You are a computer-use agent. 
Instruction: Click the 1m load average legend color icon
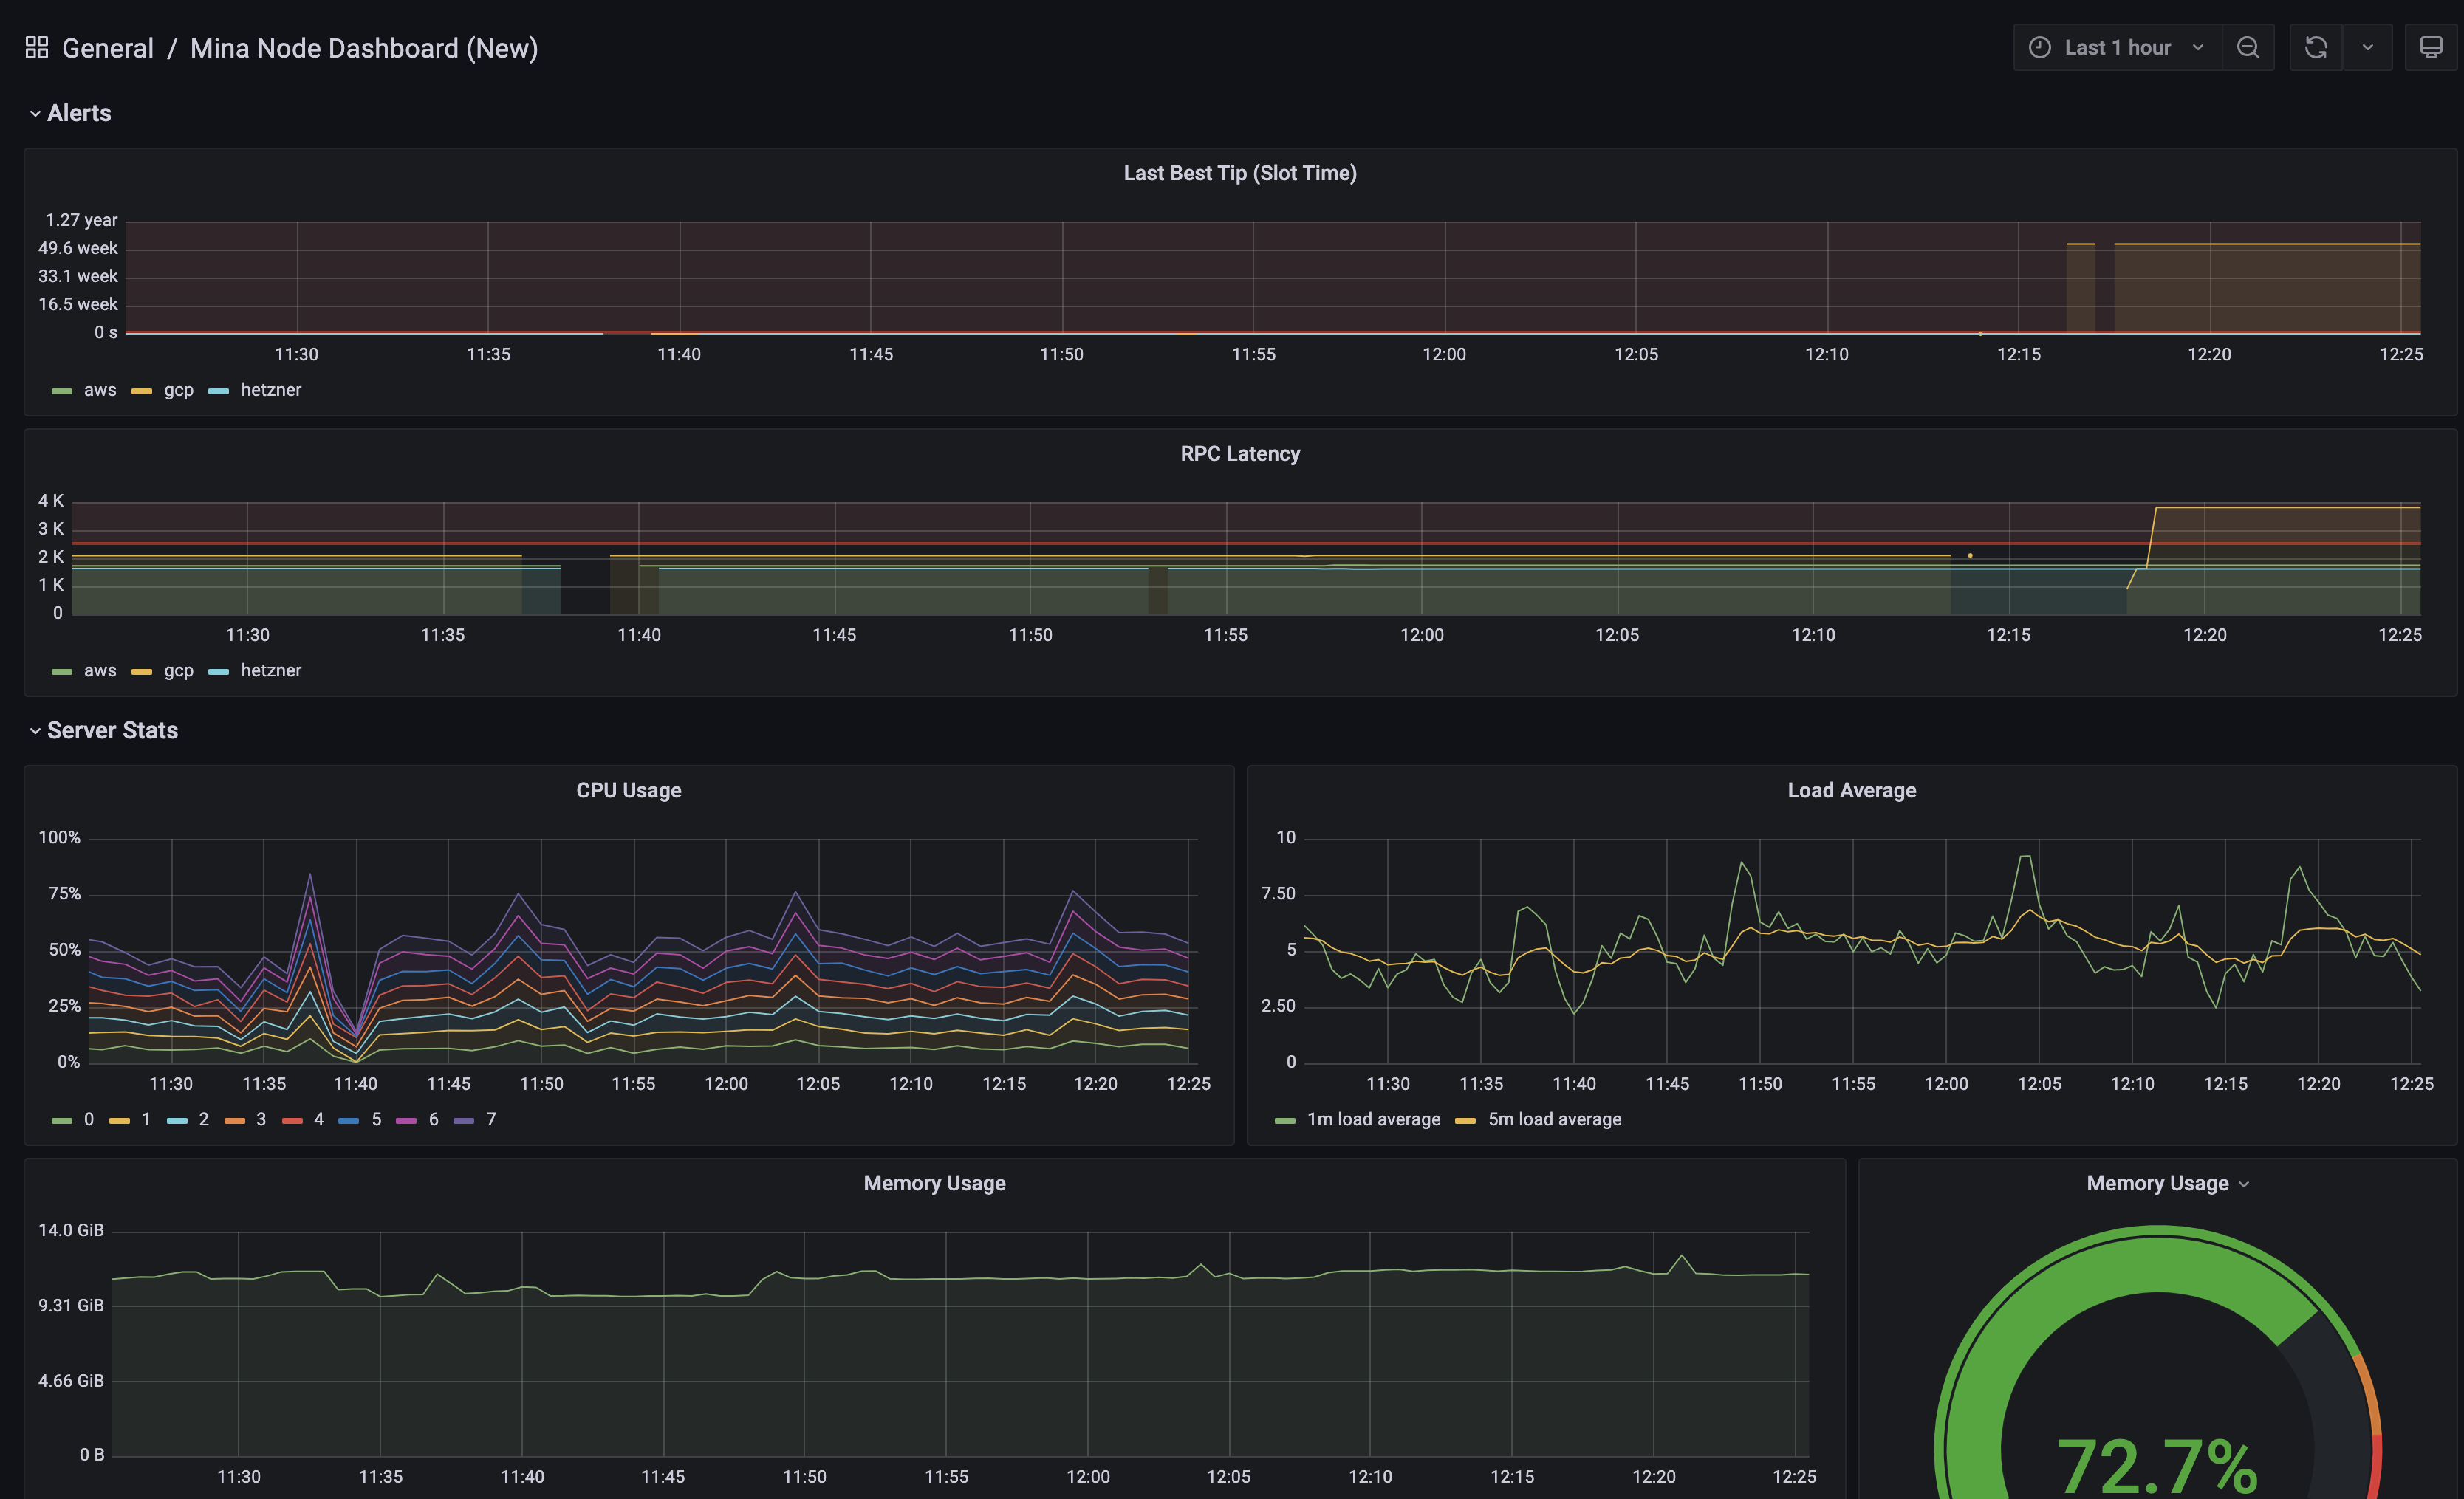pyautogui.click(x=1285, y=1121)
